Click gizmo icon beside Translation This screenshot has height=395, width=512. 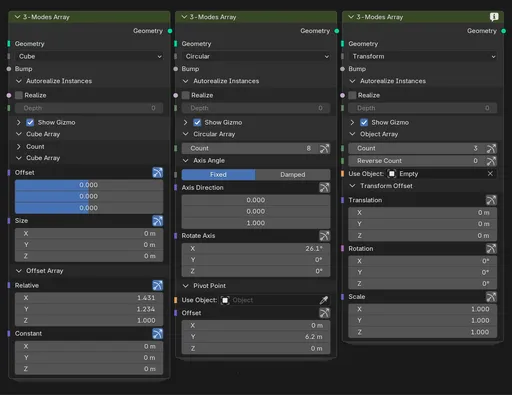point(491,200)
